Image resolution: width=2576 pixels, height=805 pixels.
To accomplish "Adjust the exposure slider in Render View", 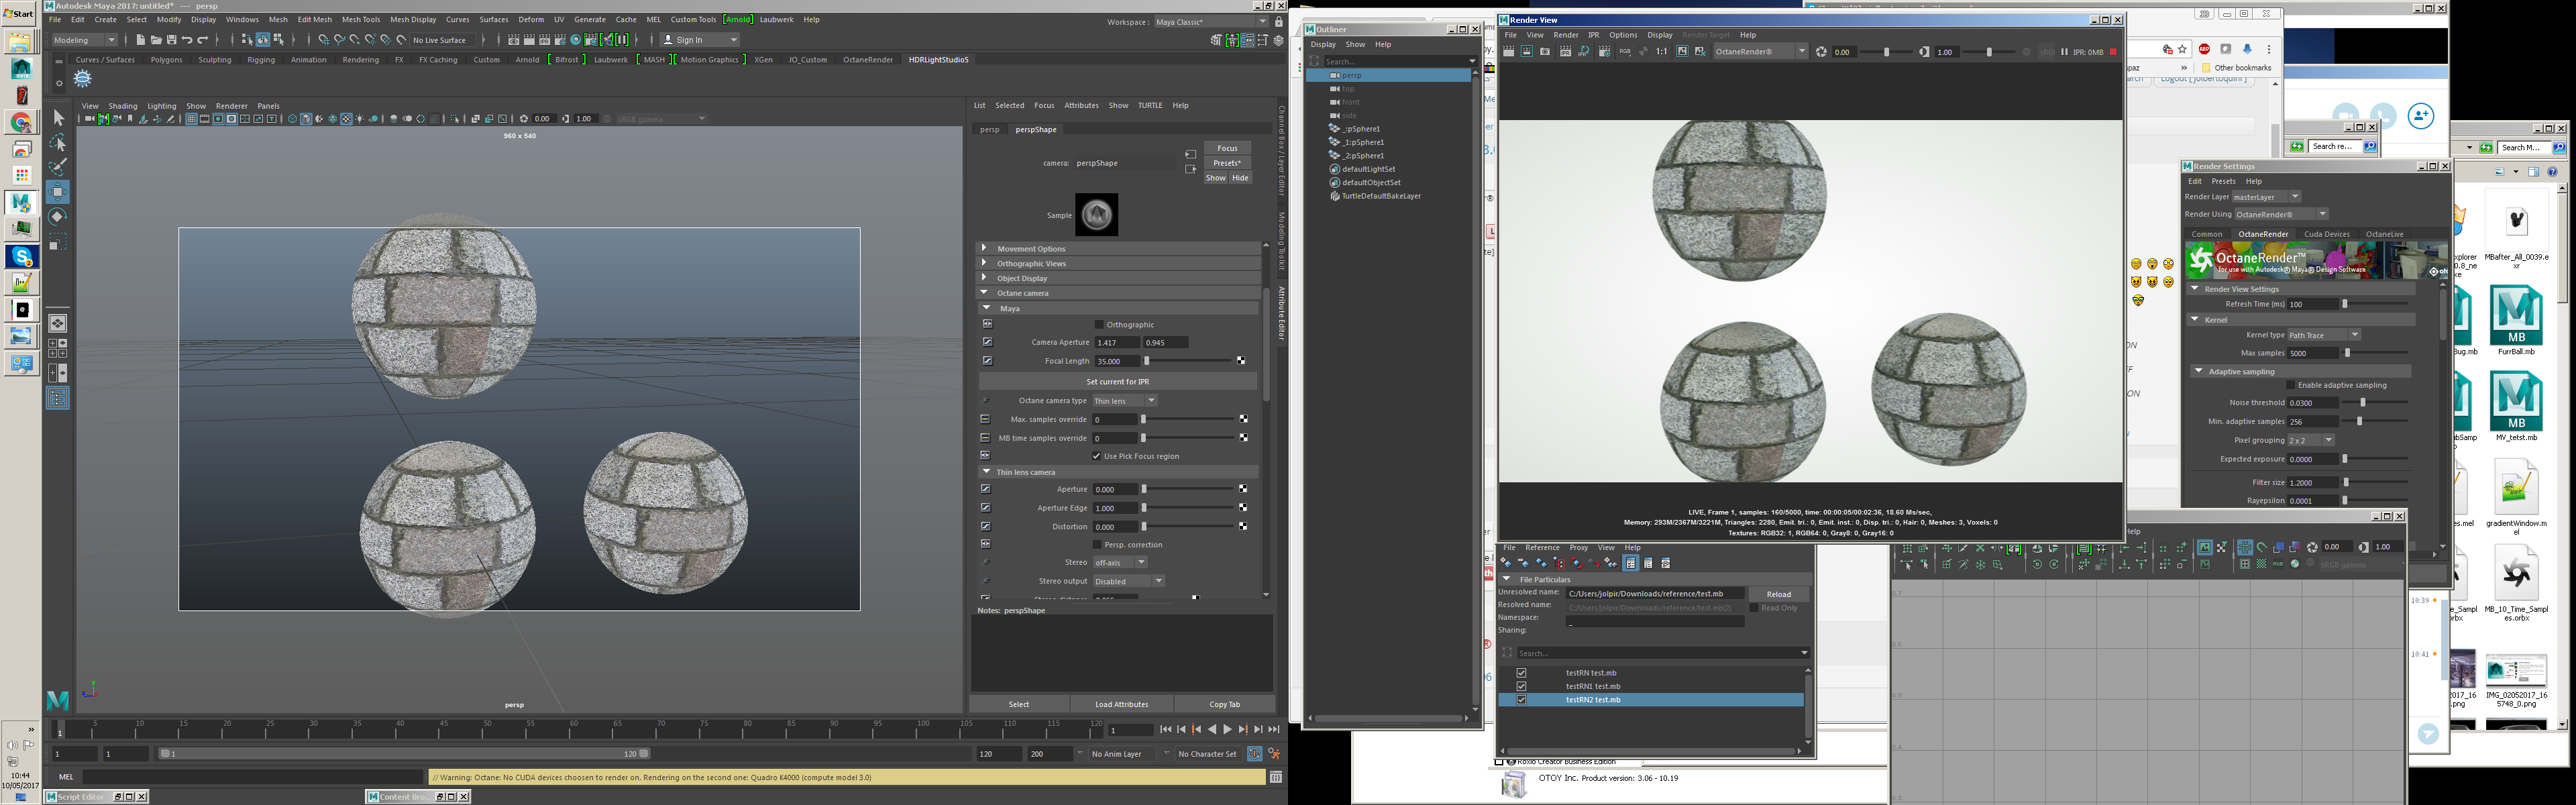I will click(x=1887, y=52).
